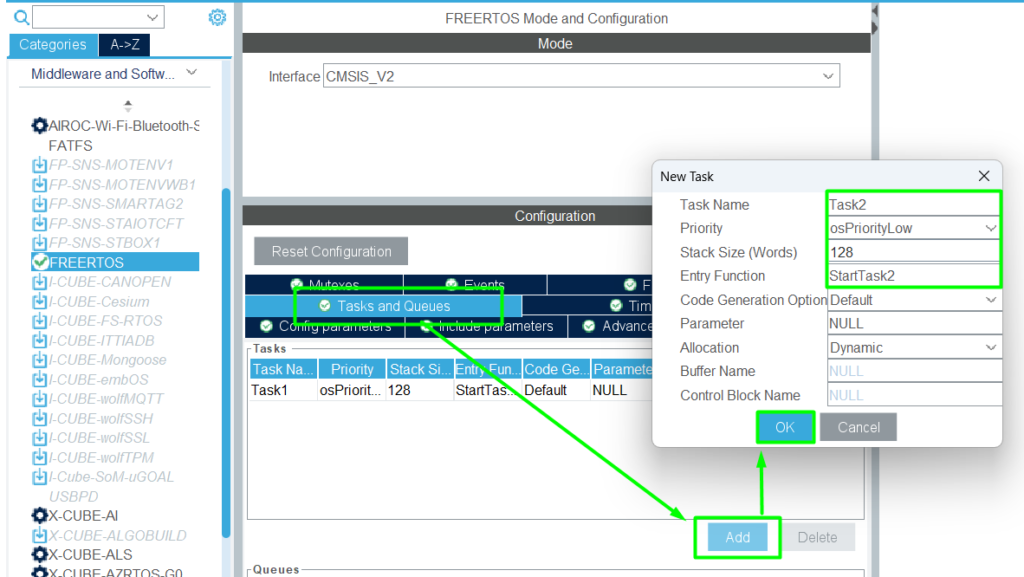Click the settings gear icon

[x=217, y=17]
